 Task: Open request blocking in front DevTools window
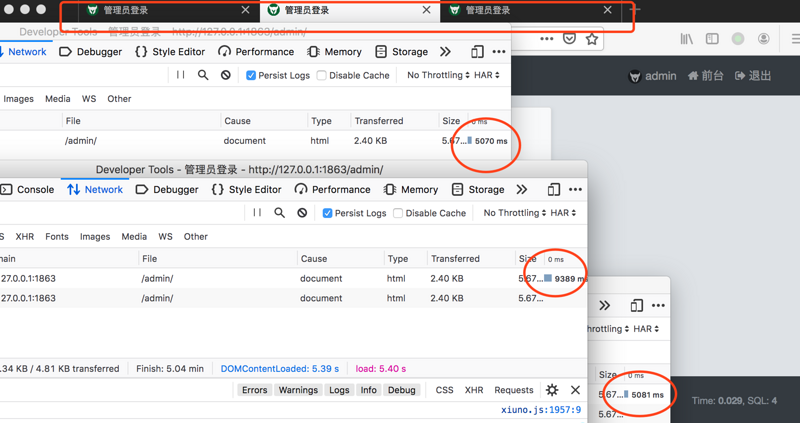[302, 213]
